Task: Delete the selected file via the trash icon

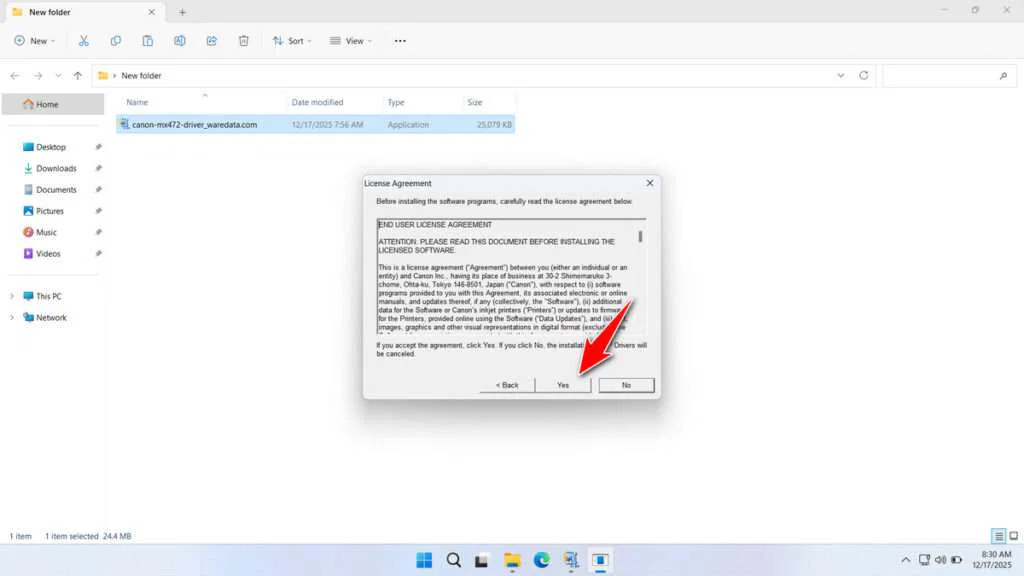Action: pos(243,40)
